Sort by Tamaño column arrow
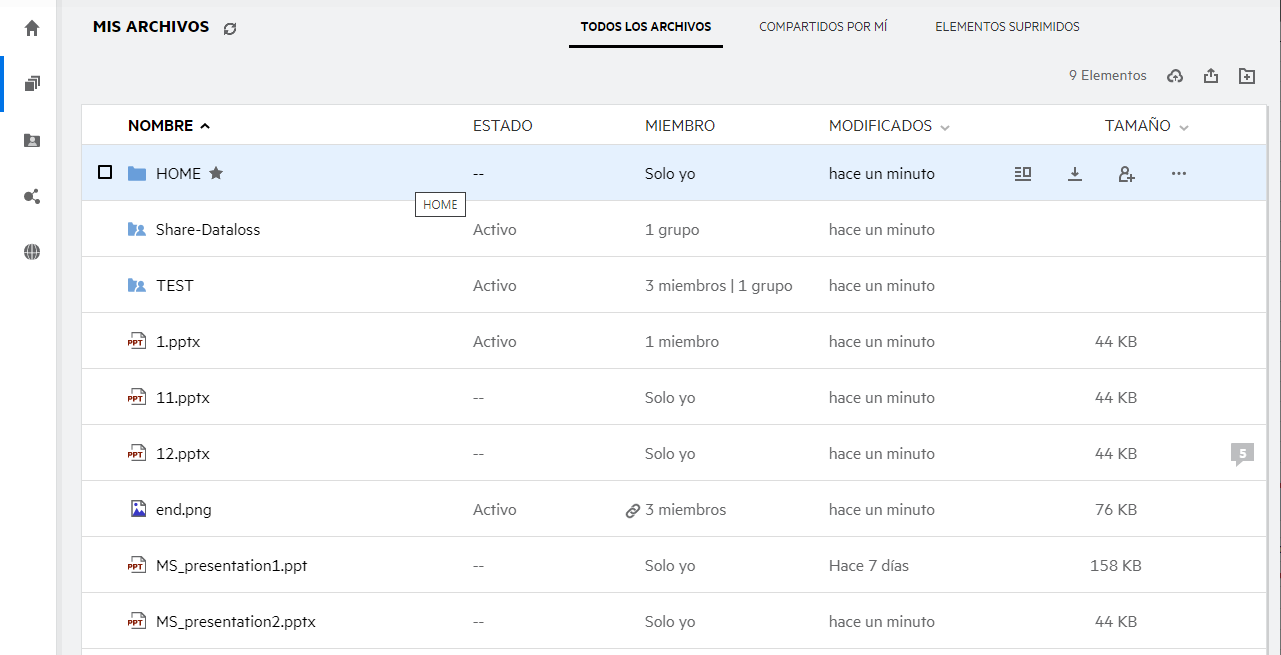 click(x=1184, y=127)
